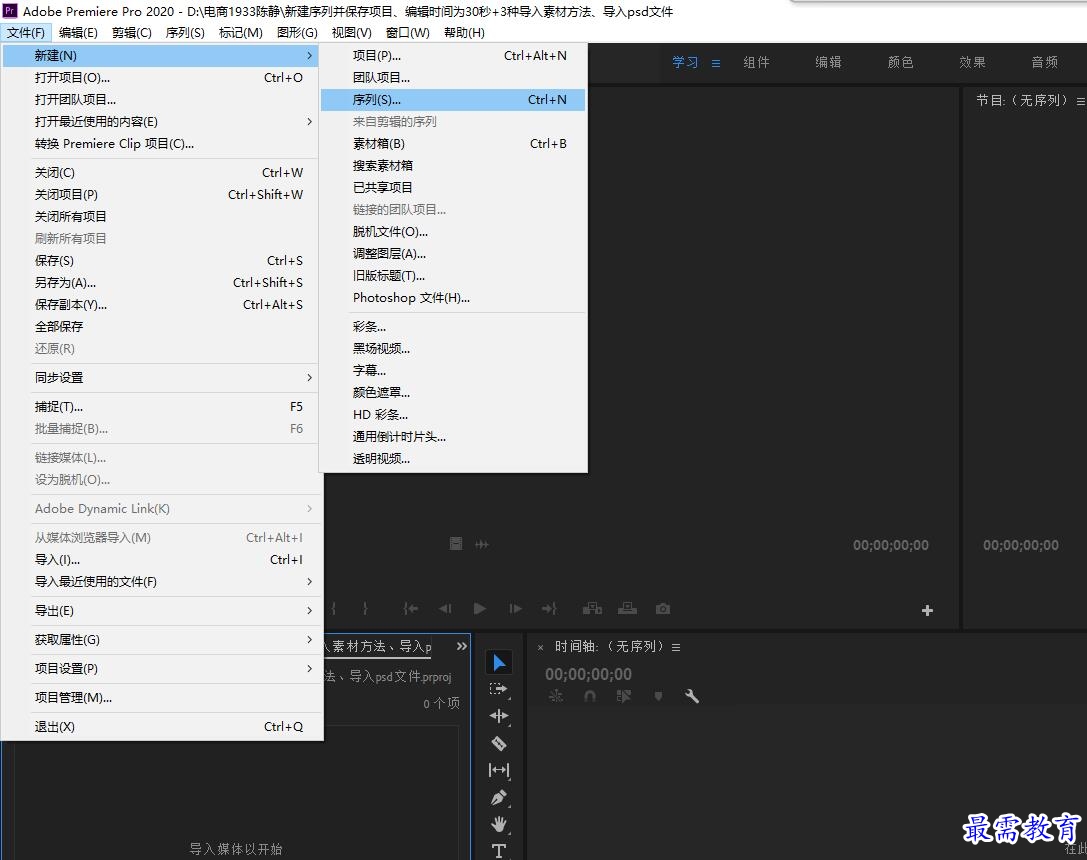Image resolution: width=1087 pixels, height=860 pixels.
Task: Click Source monitor duration timecode
Action: point(891,545)
